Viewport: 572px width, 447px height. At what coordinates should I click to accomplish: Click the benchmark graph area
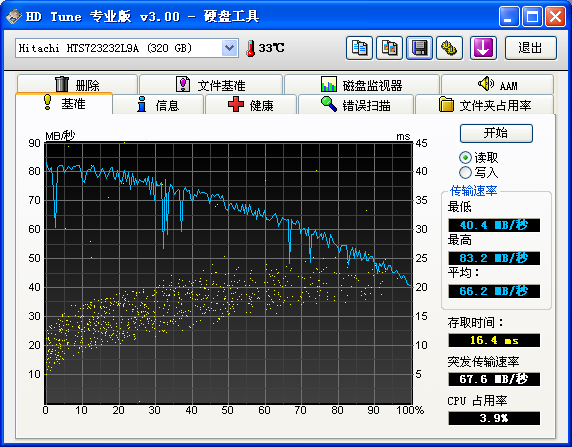tap(228, 273)
